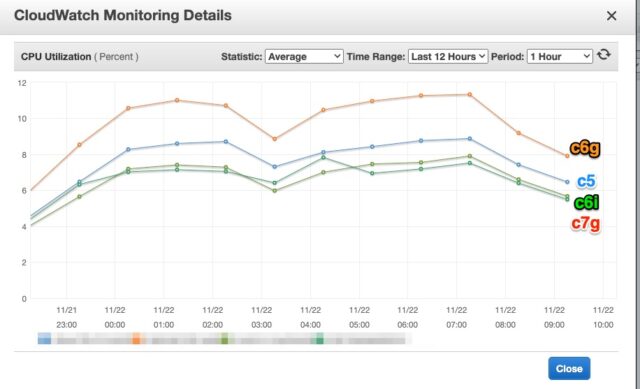Click the c6i series label

[x=587, y=202]
